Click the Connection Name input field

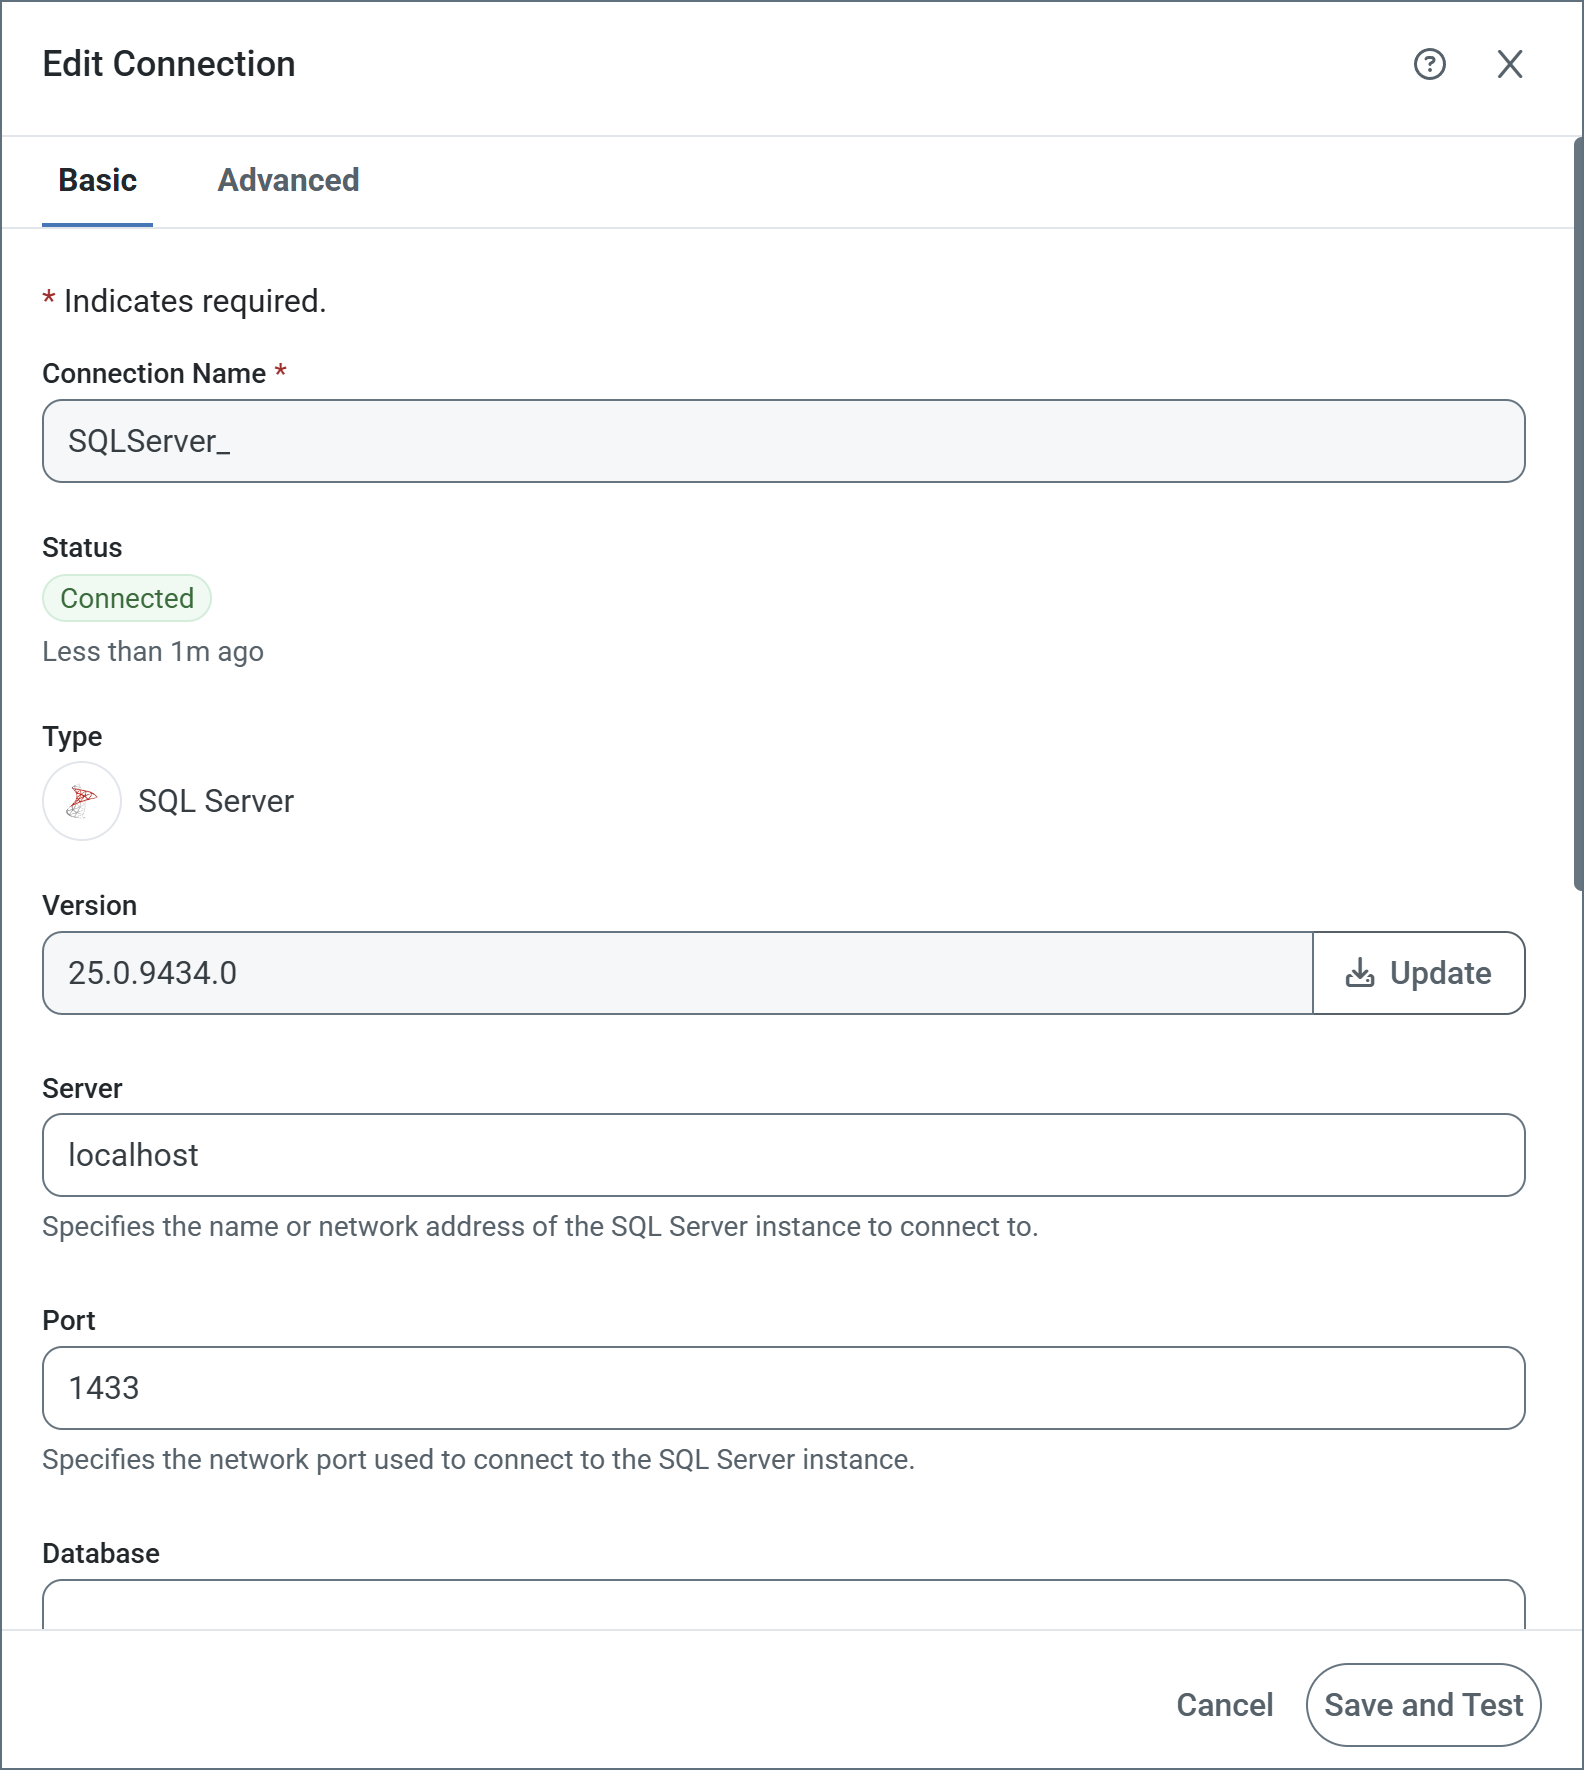[x=783, y=441]
